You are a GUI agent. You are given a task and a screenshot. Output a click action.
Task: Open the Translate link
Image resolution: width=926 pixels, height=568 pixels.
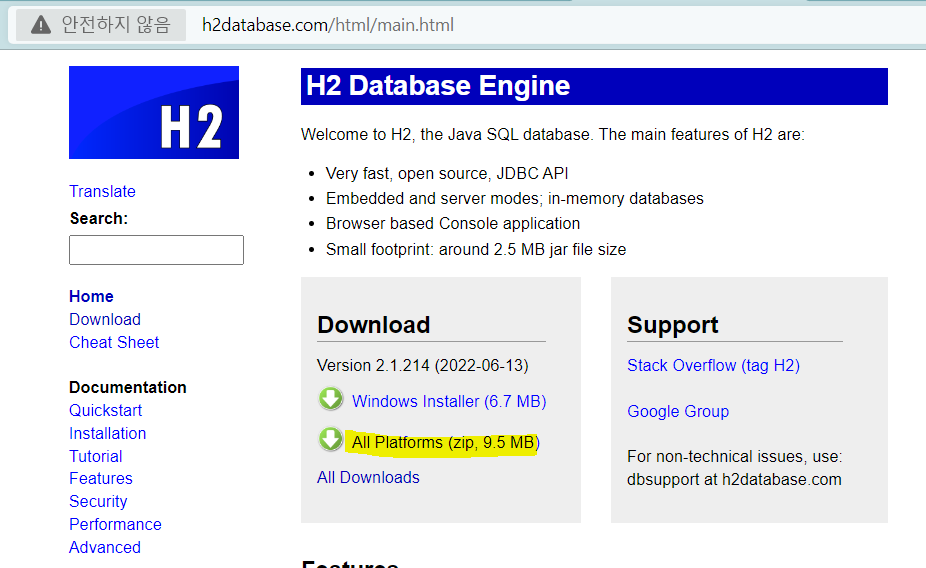(x=102, y=191)
